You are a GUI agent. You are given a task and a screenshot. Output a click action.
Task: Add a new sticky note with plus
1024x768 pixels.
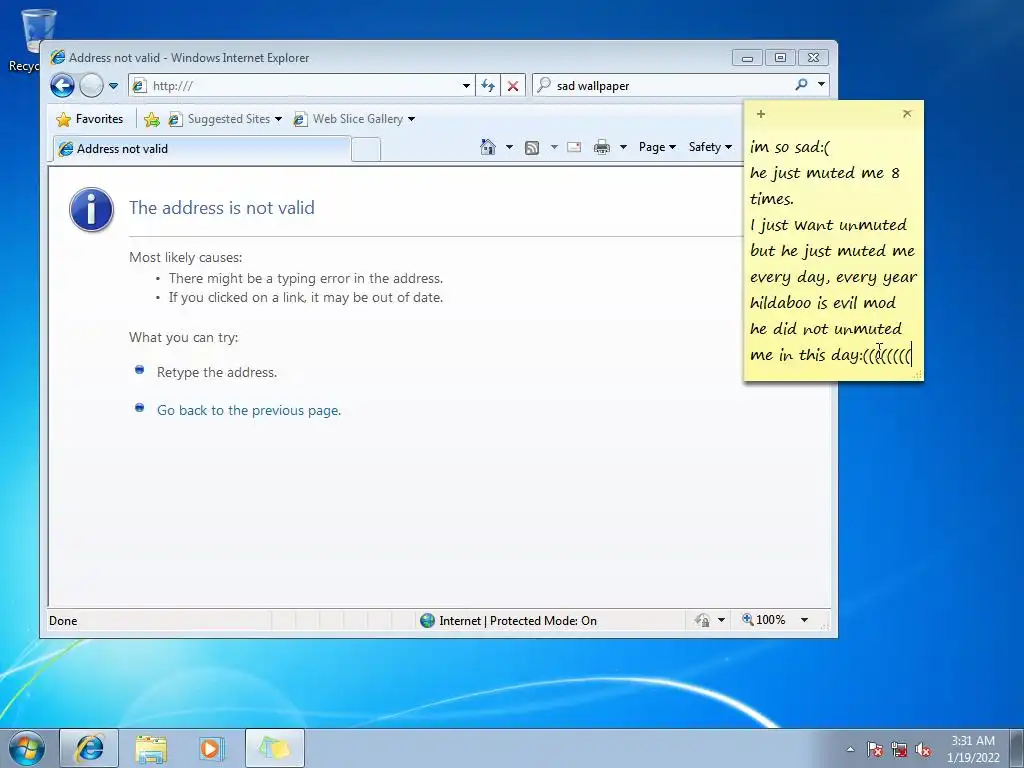(761, 114)
